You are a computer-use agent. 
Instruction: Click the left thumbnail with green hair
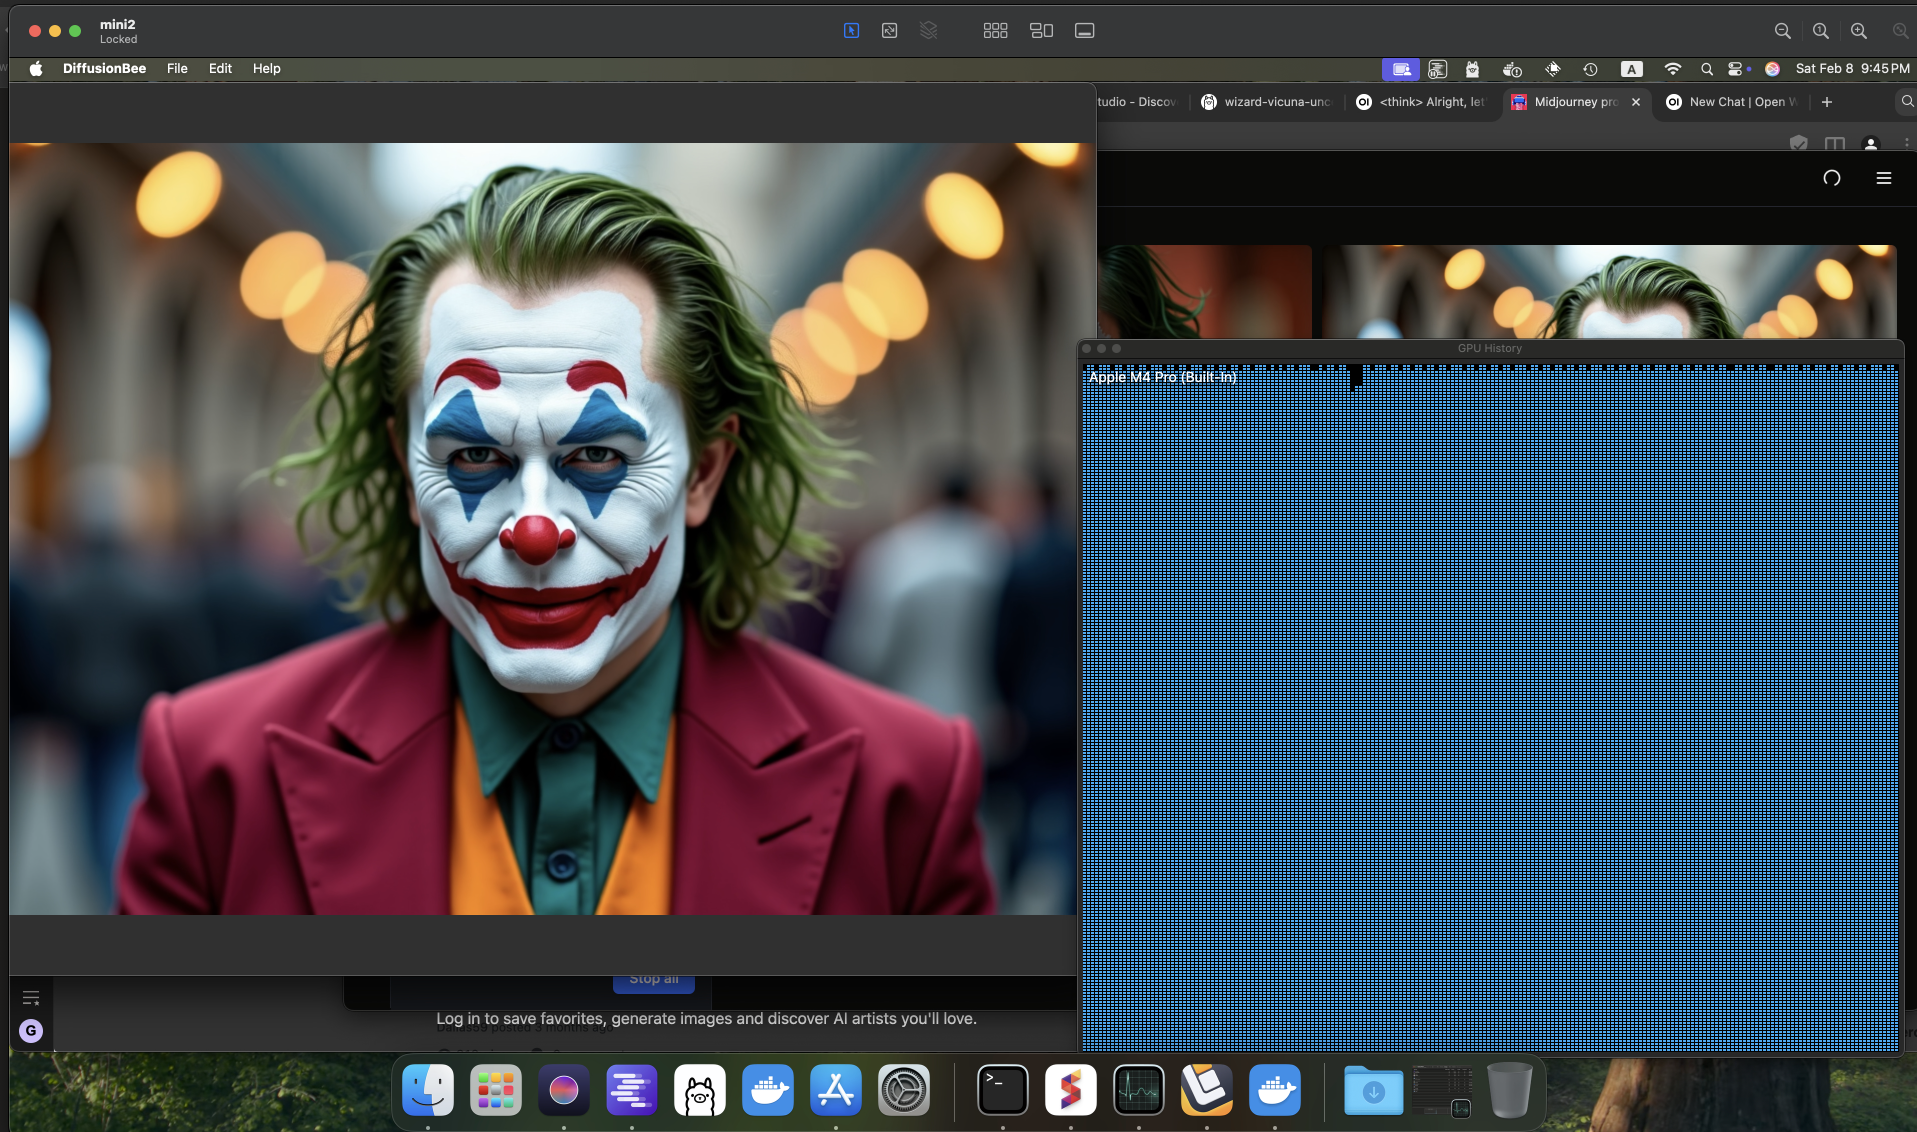click(x=1205, y=292)
